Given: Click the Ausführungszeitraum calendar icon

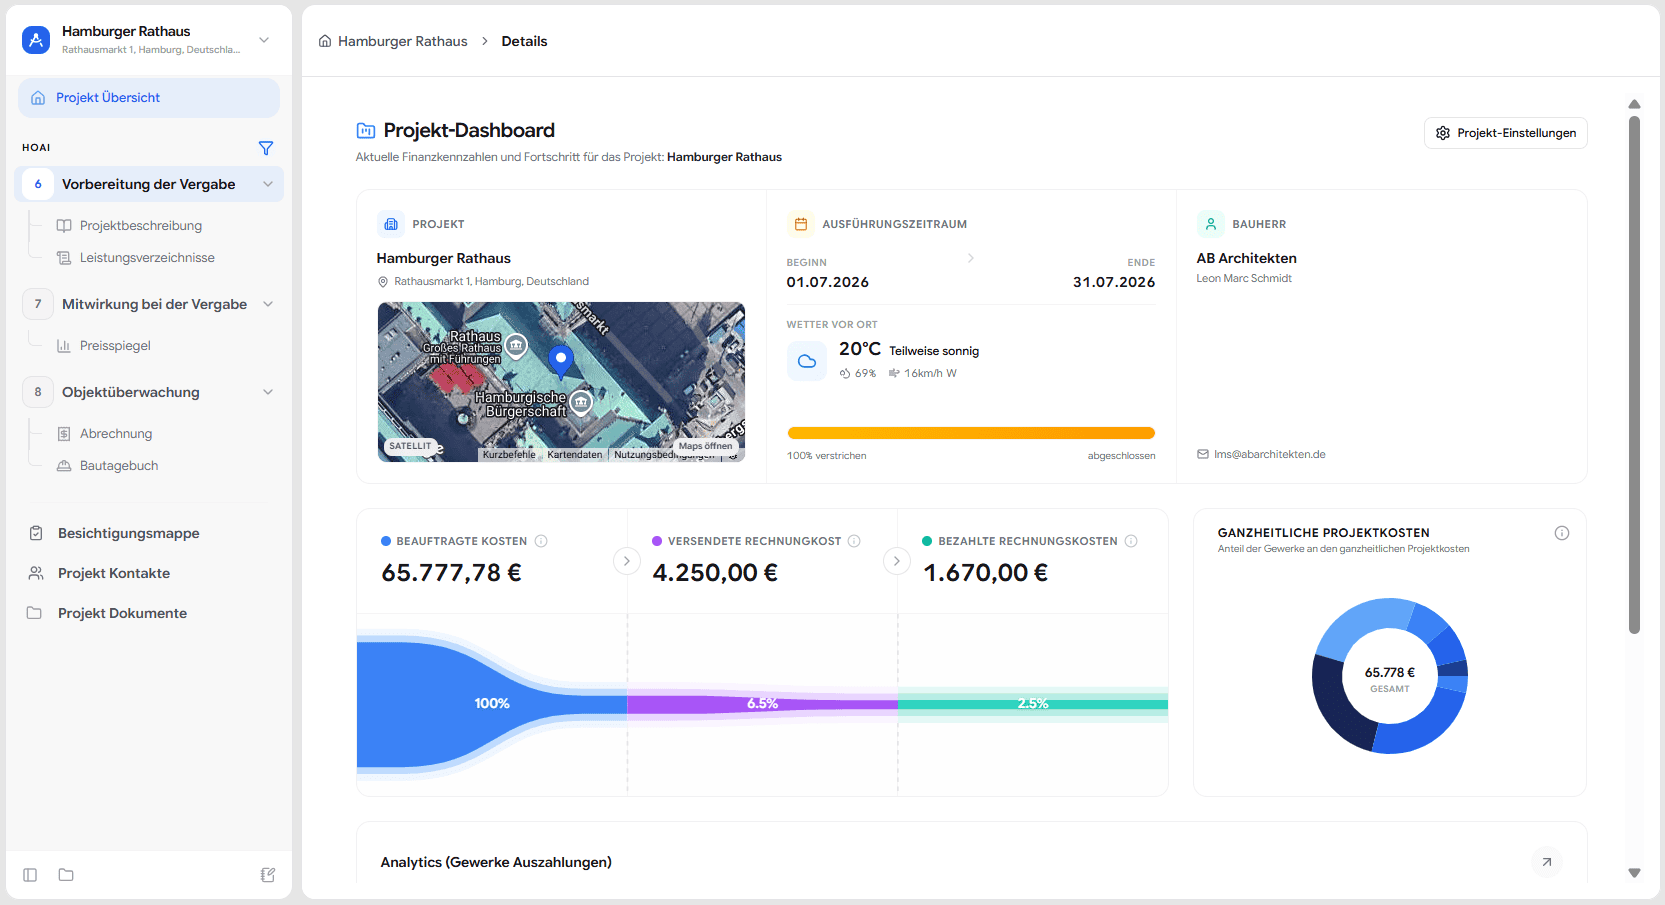Looking at the screenshot, I should [801, 224].
